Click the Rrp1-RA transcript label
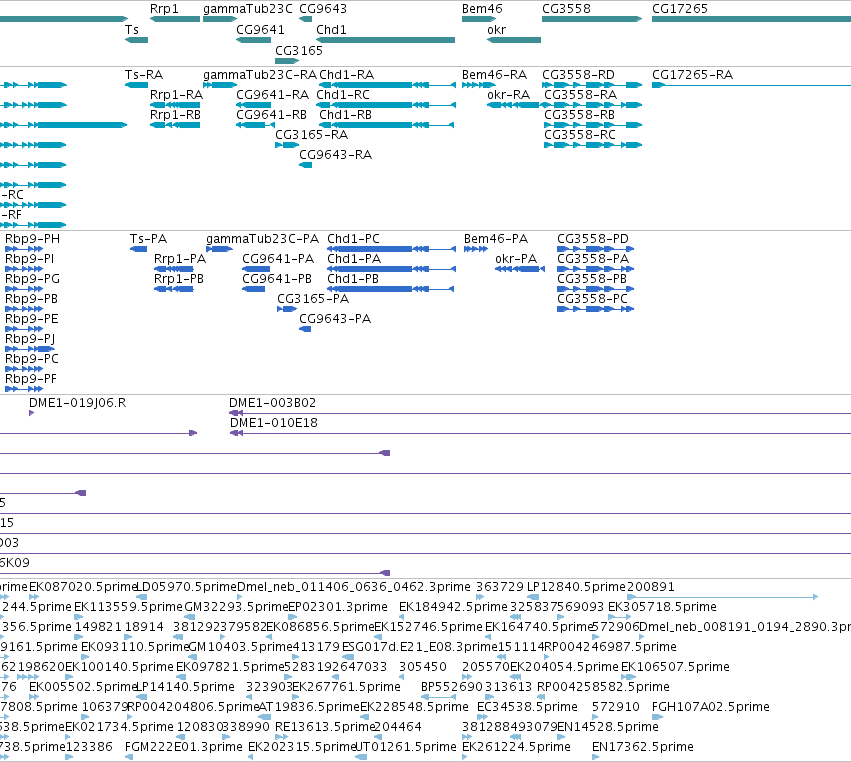The height and width of the screenshot is (762, 851). (176, 95)
